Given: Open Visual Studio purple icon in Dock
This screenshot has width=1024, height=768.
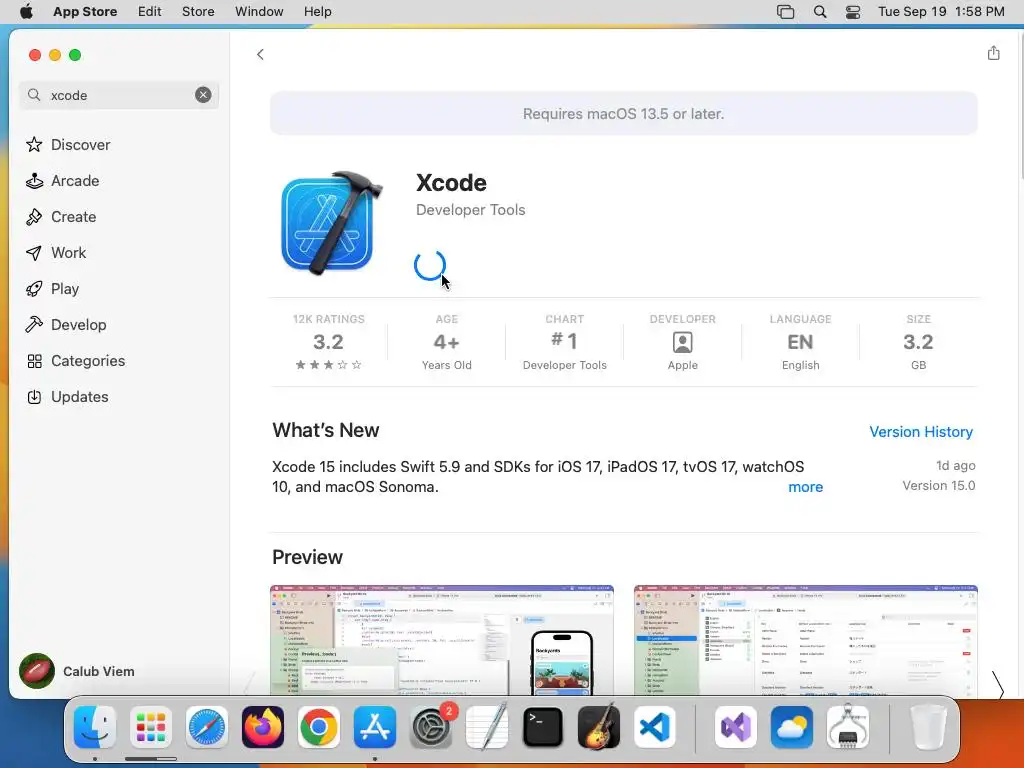Looking at the screenshot, I should tap(736, 727).
